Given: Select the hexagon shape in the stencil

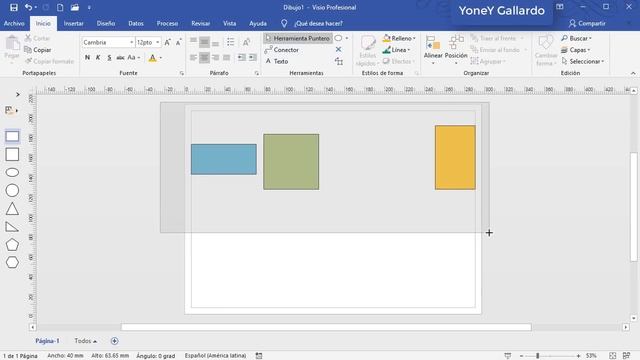Looking at the screenshot, I should point(12,262).
